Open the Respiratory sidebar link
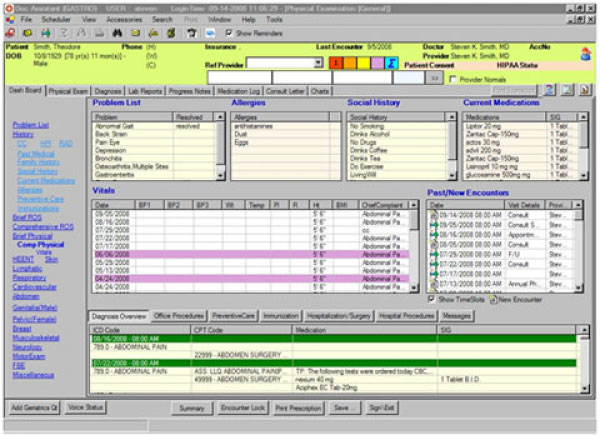Image resolution: width=600 pixels, height=435 pixels. tap(29, 278)
